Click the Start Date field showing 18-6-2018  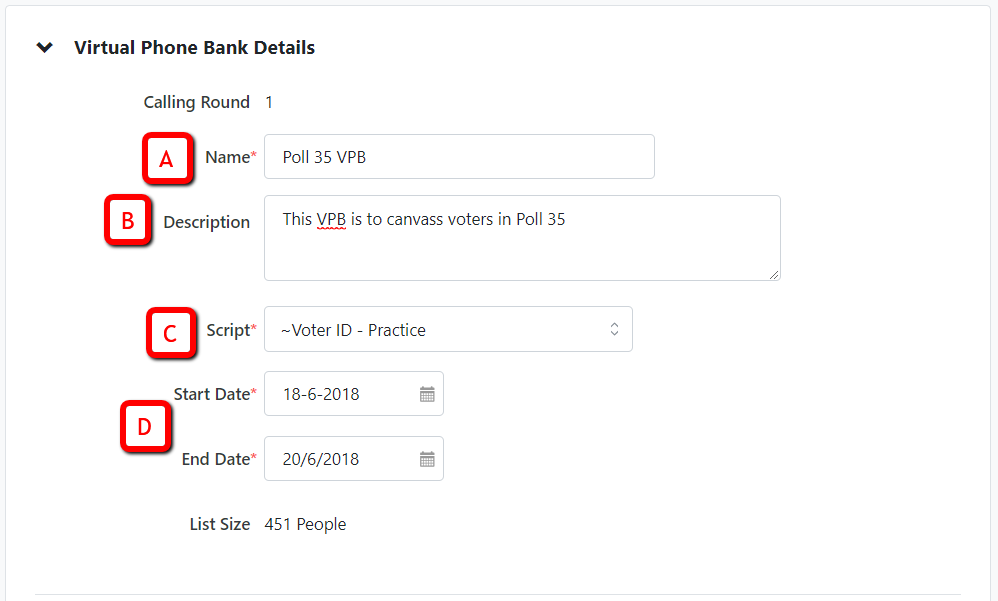[354, 393]
